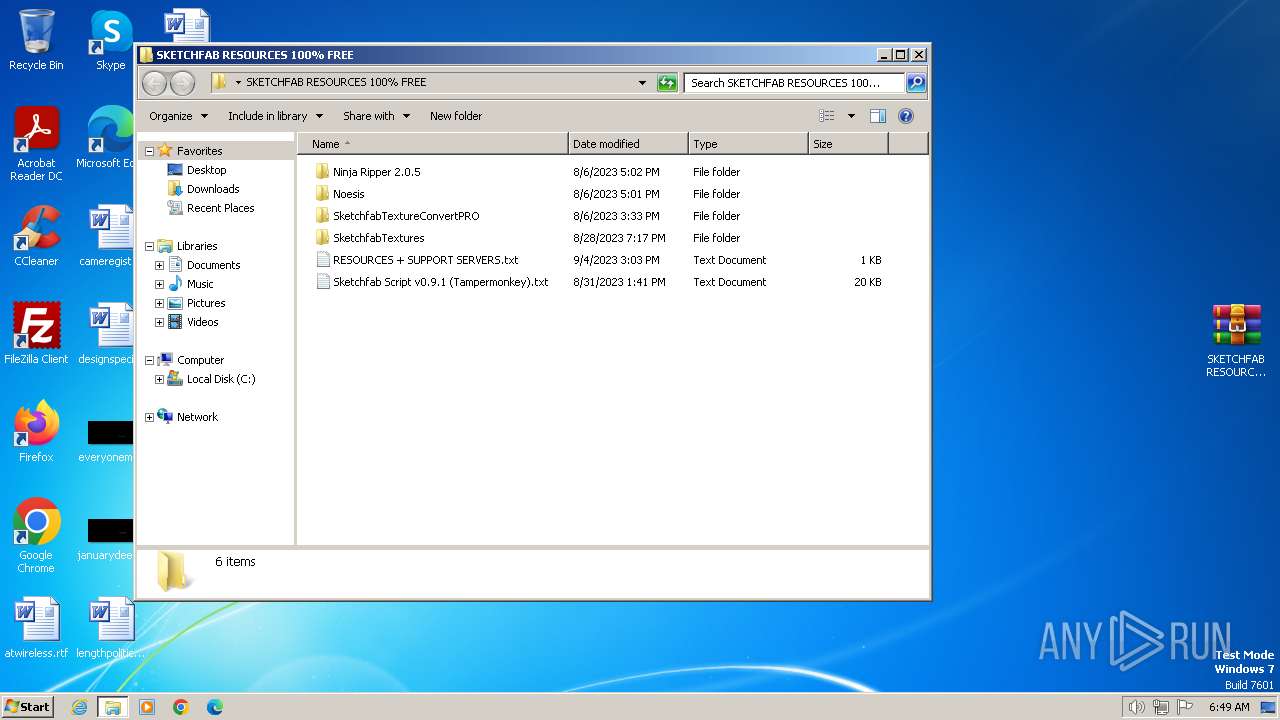Open the Include in library menu

[x=275, y=116]
